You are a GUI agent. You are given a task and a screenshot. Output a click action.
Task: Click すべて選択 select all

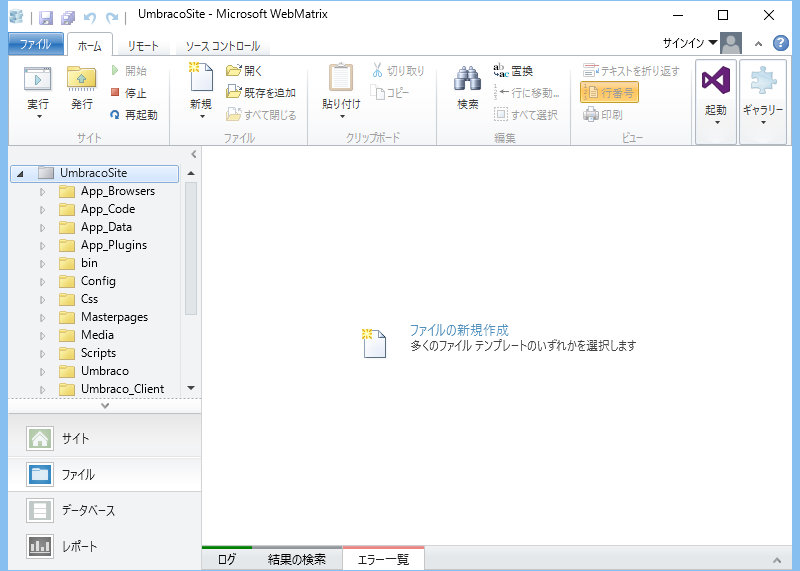526,115
